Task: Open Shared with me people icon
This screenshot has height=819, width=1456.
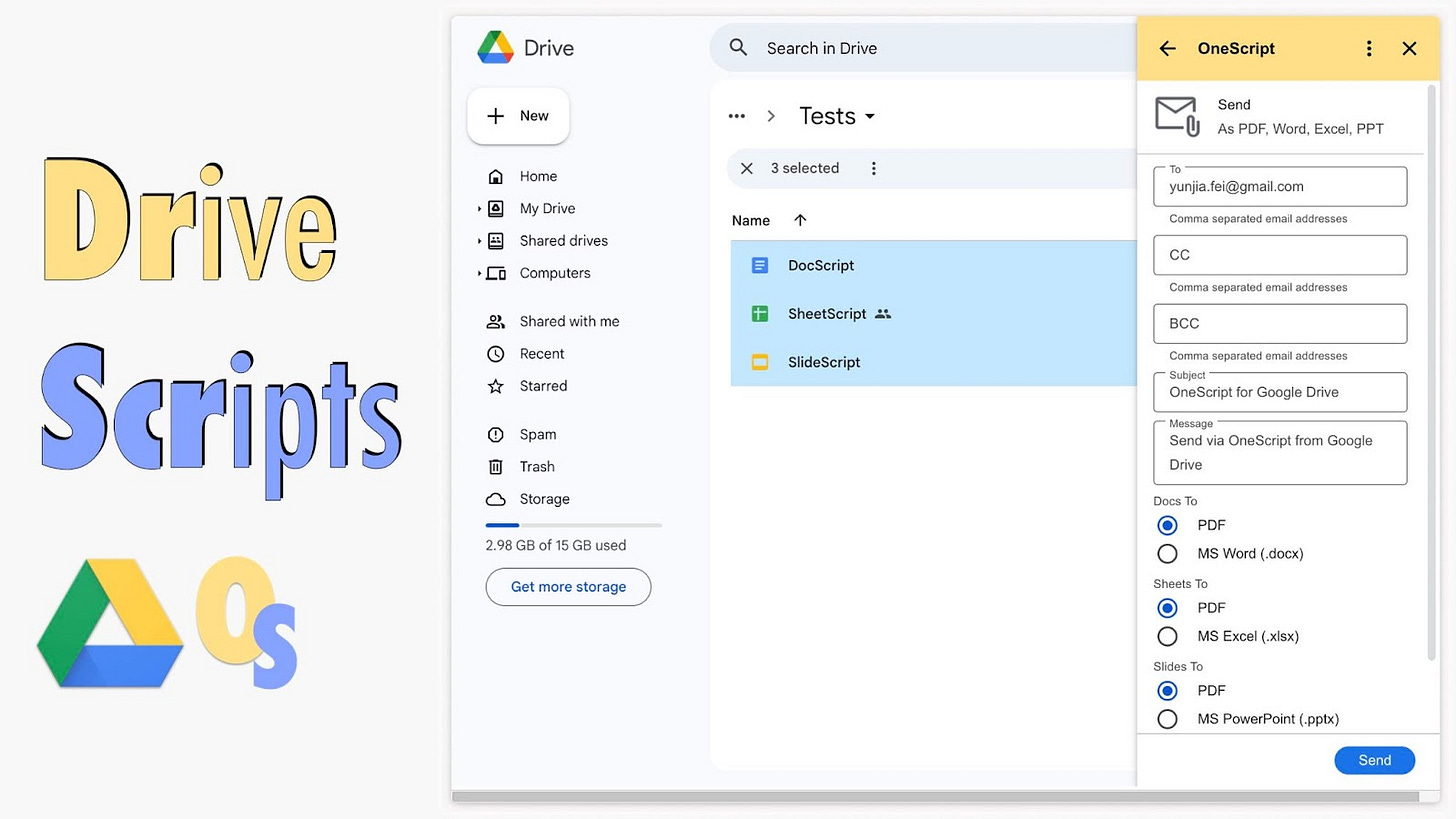Action: point(495,321)
